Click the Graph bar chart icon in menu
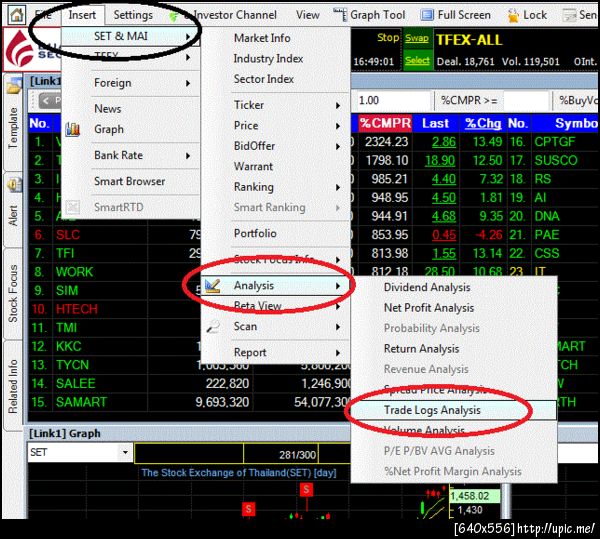 pyautogui.click(x=73, y=129)
